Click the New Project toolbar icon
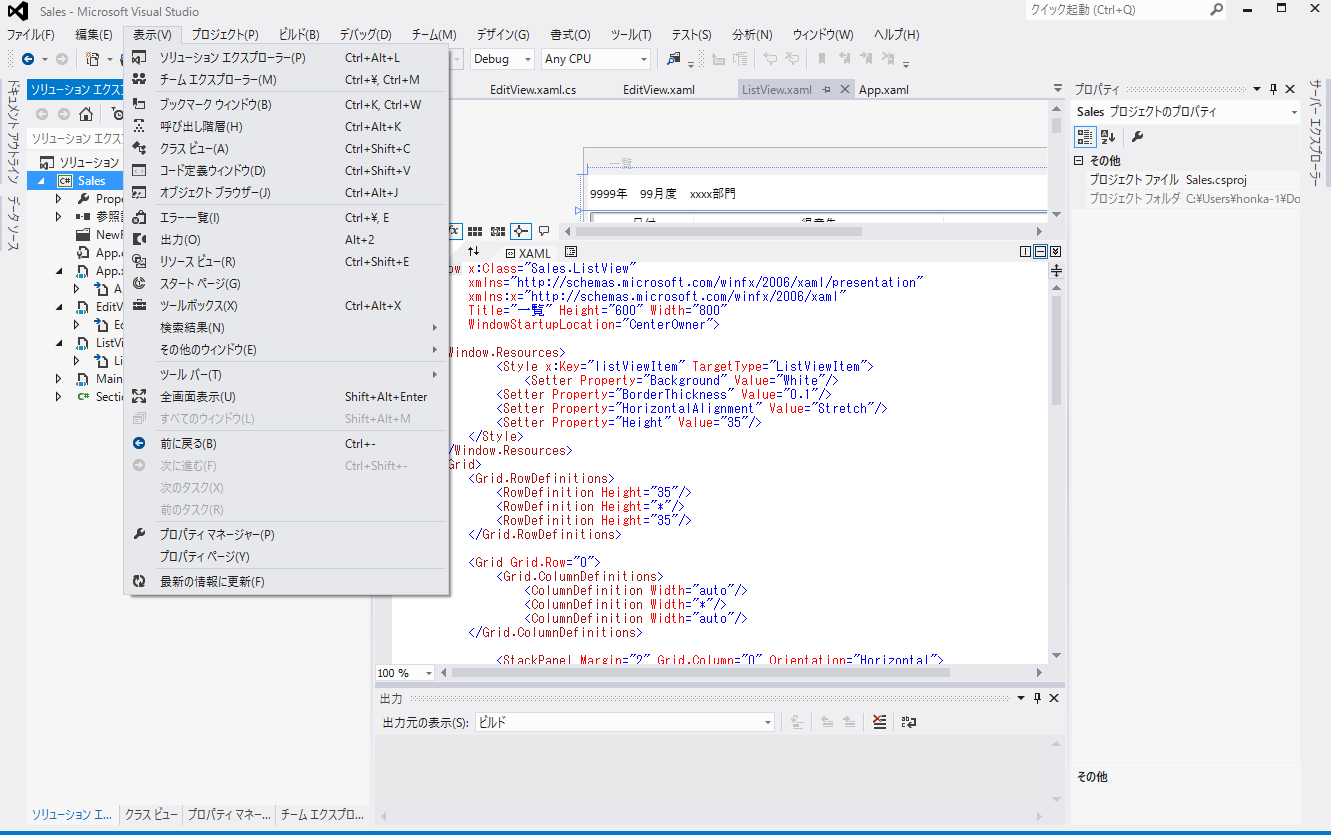The height and width of the screenshot is (835, 1331). (93, 59)
